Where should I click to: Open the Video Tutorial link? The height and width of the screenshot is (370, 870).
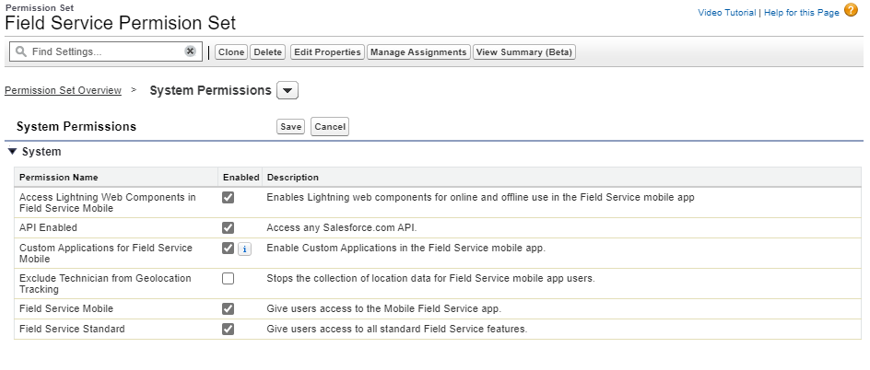tap(727, 12)
